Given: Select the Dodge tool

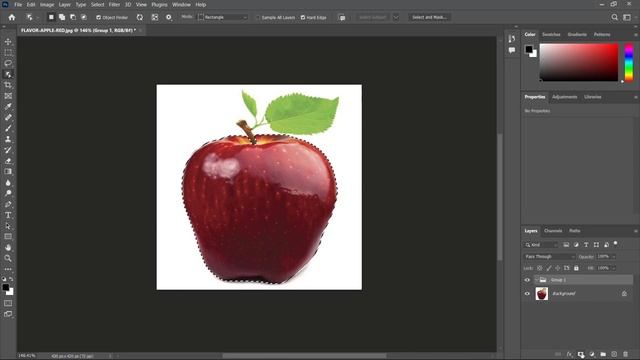Looking at the screenshot, I should click(x=8, y=193).
